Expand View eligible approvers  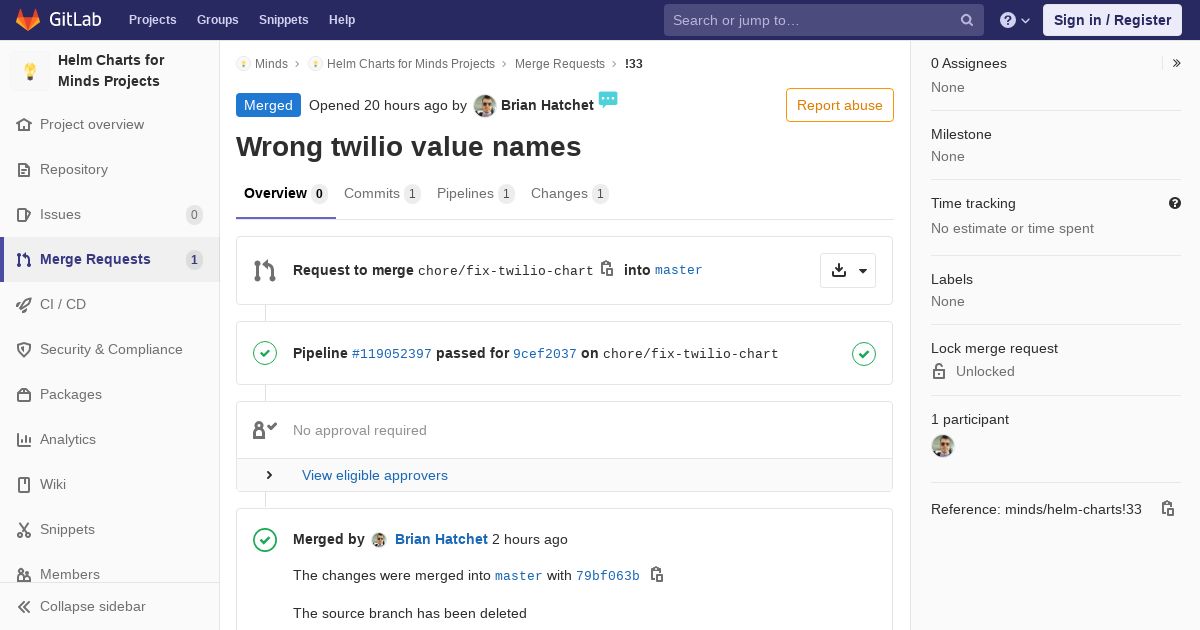click(269, 475)
